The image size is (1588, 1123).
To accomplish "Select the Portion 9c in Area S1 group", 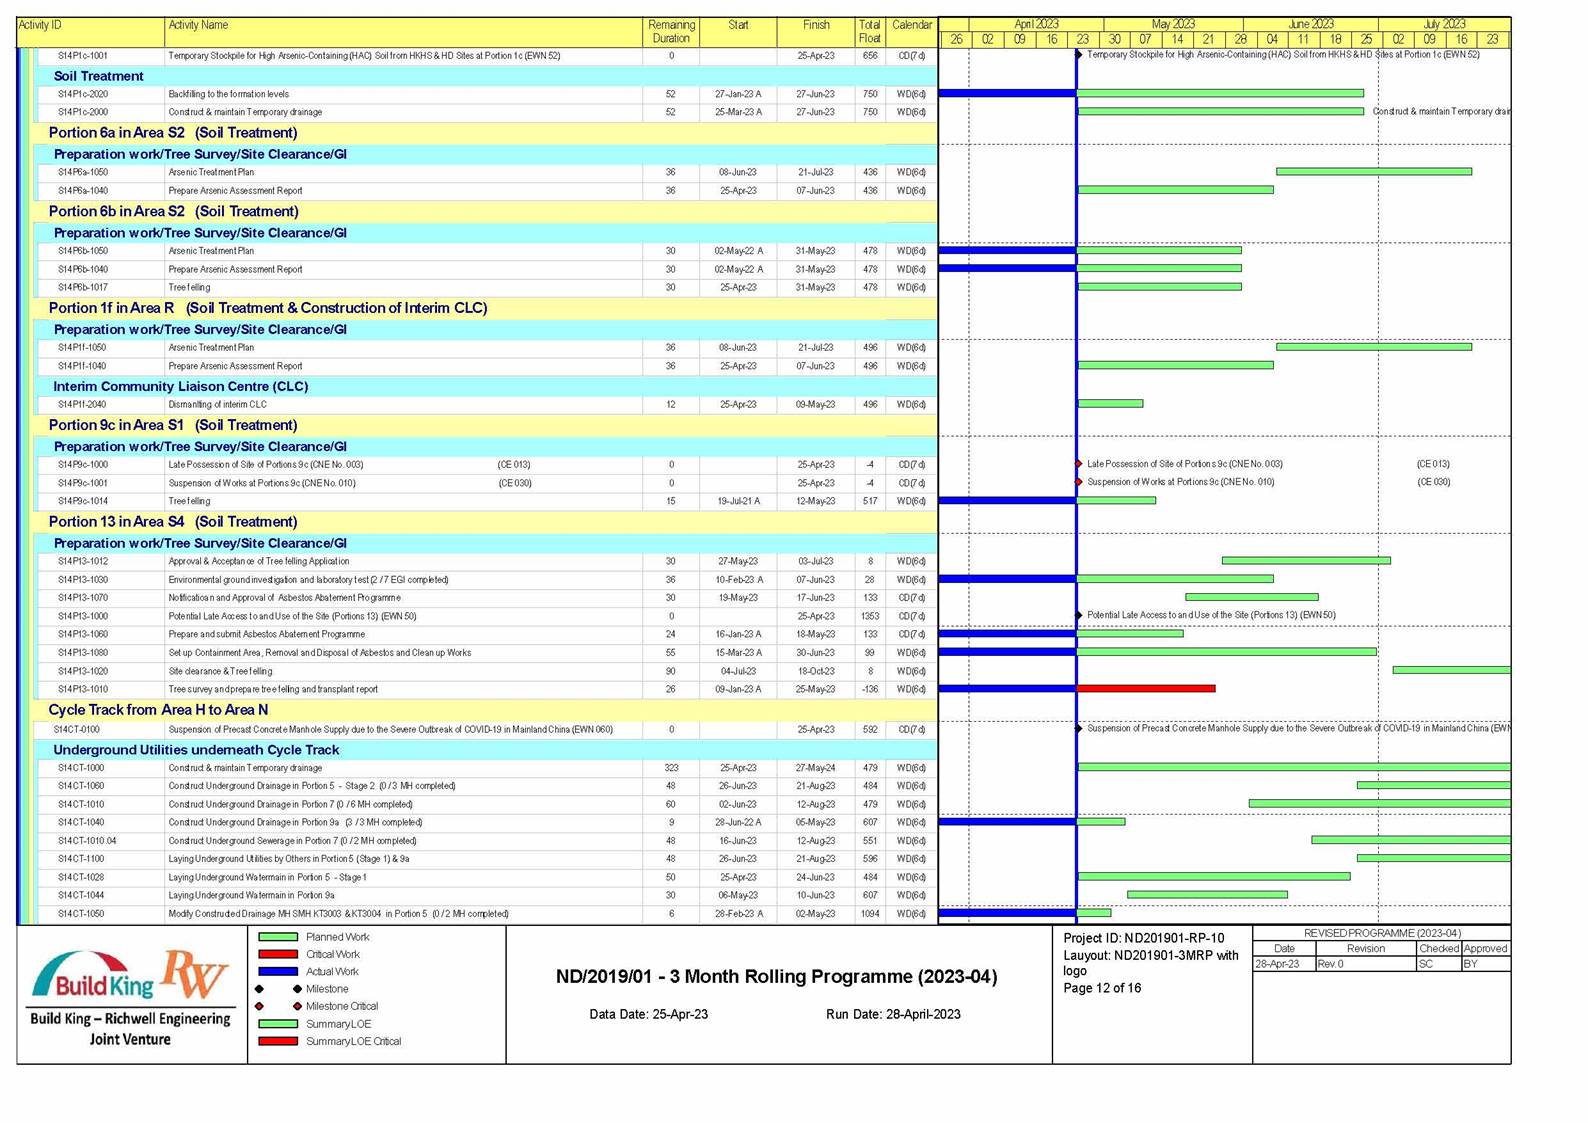I will tap(173, 425).
